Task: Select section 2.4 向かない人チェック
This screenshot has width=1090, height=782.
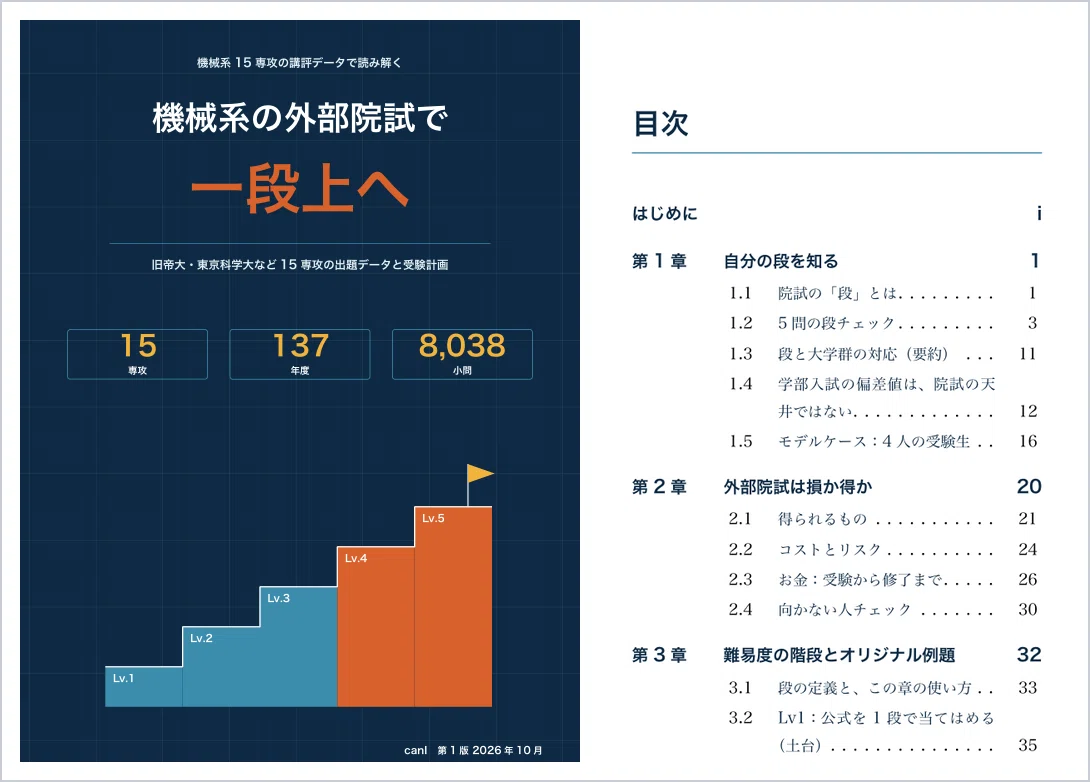Action: [883, 610]
